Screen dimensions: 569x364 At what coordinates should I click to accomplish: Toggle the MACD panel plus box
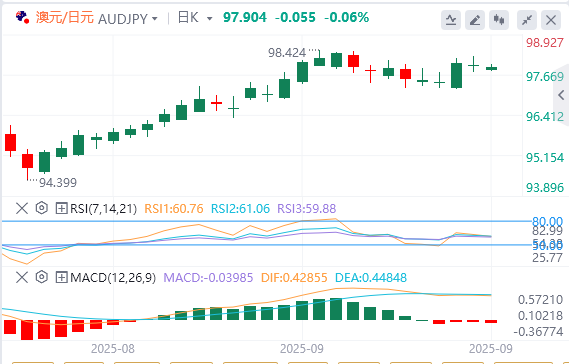61,277
